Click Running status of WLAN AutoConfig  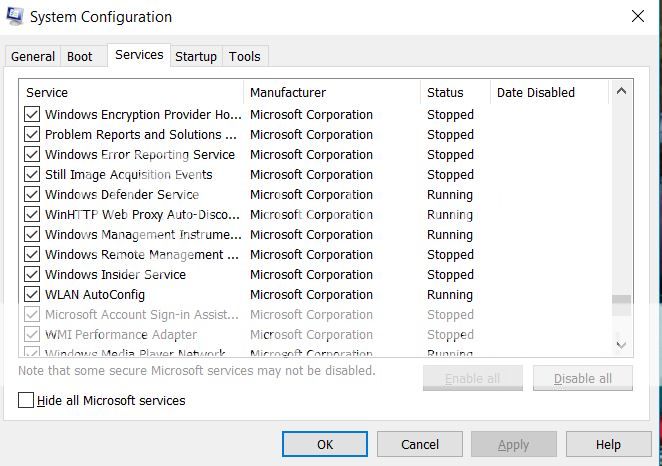click(450, 295)
